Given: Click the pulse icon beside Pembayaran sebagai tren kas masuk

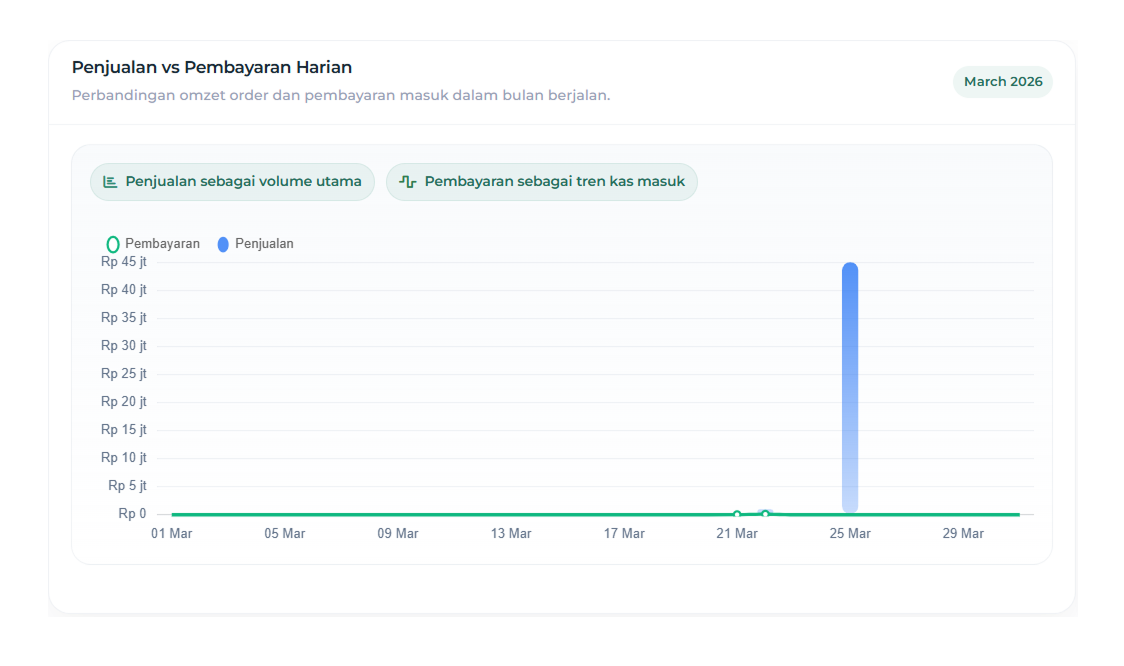Looking at the screenshot, I should [408, 182].
